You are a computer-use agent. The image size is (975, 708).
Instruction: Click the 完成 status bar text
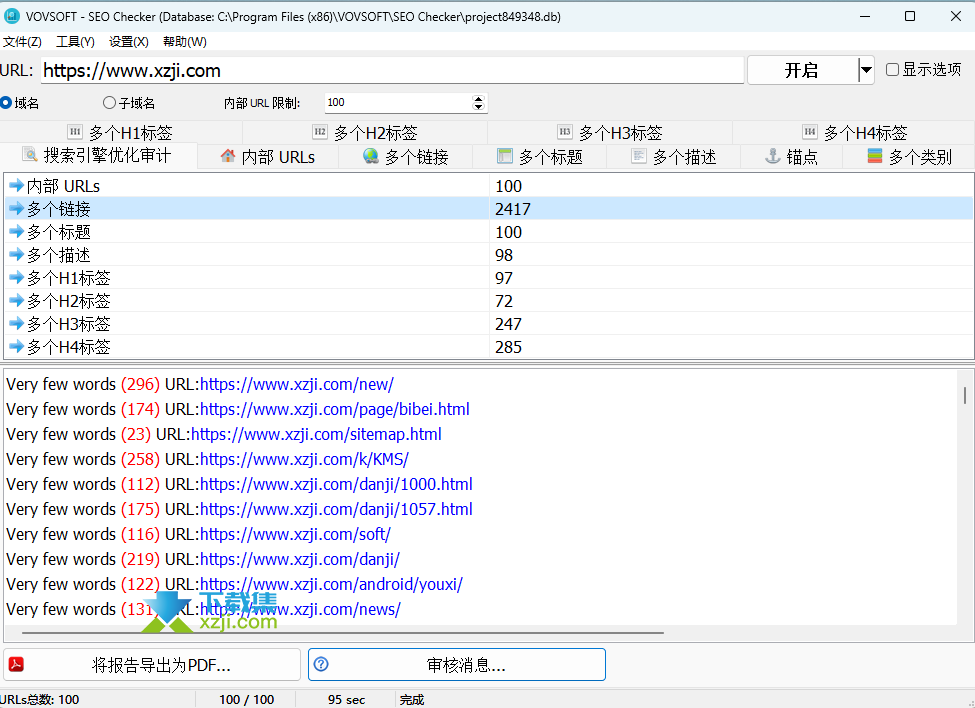point(412,699)
